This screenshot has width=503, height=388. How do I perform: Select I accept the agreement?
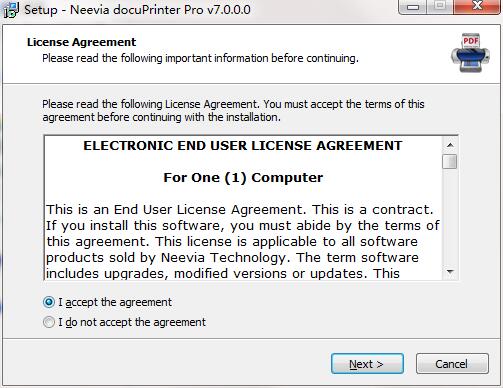coord(49,302)
